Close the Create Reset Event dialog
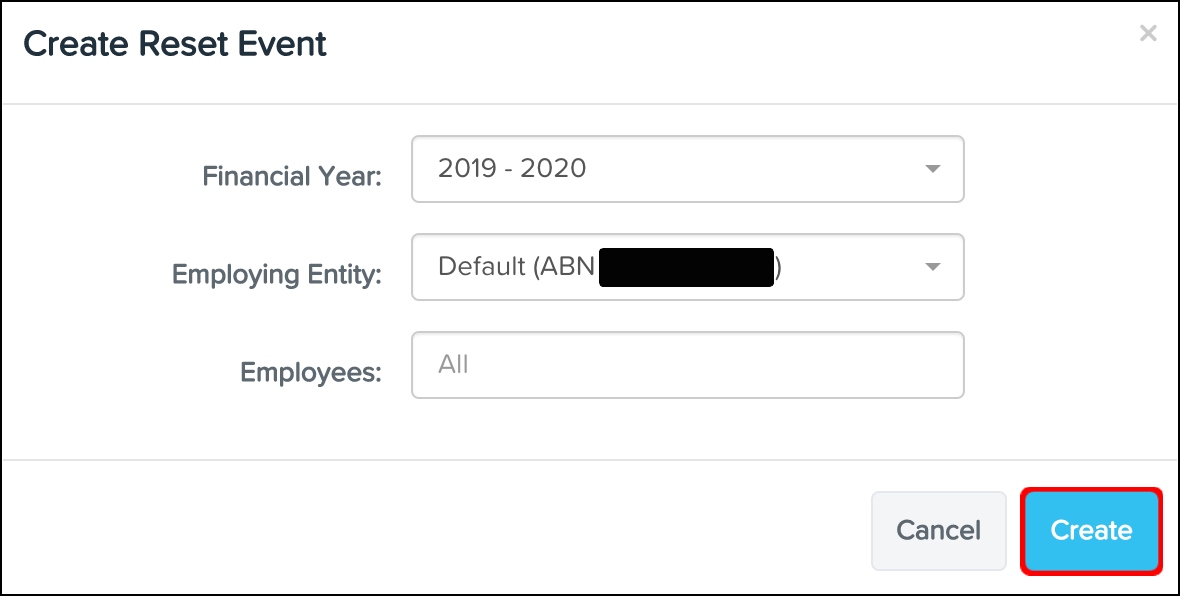The width and height of the screenshot is (1180, 596). tap(1148, 34)
